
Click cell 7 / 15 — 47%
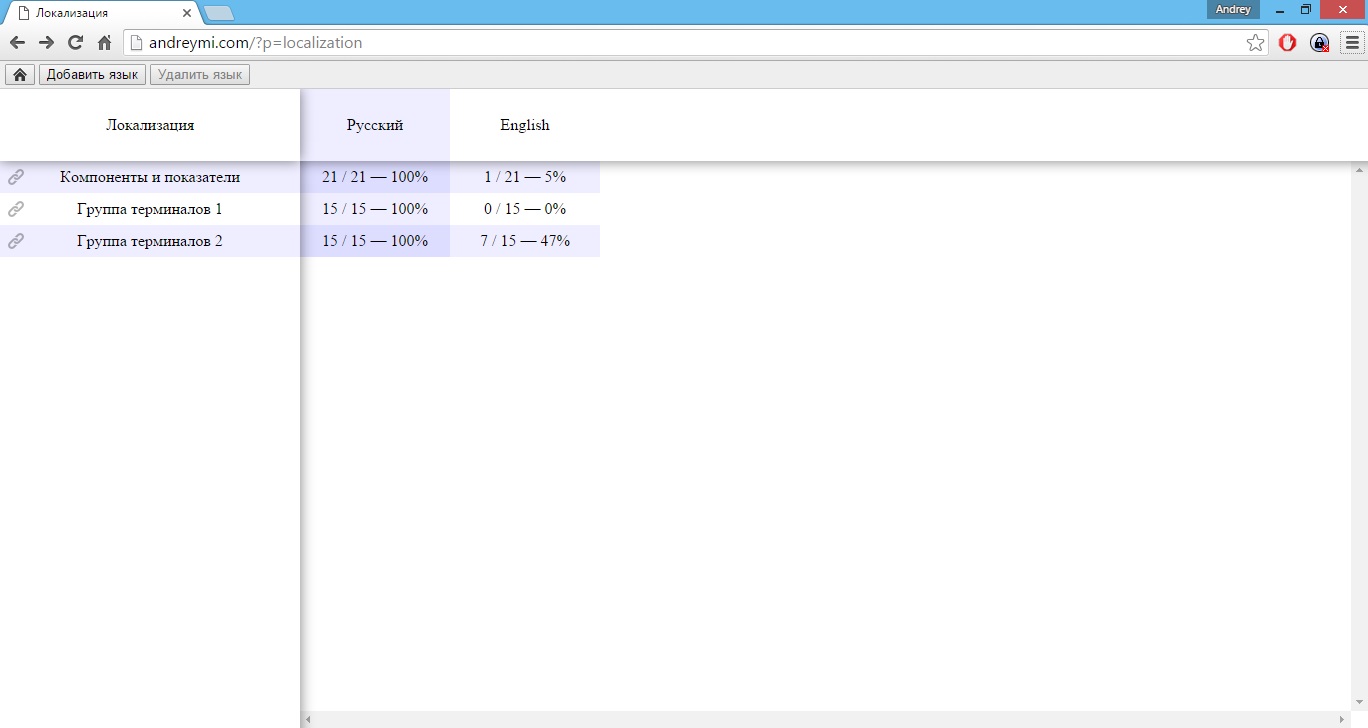coord(525,241)
